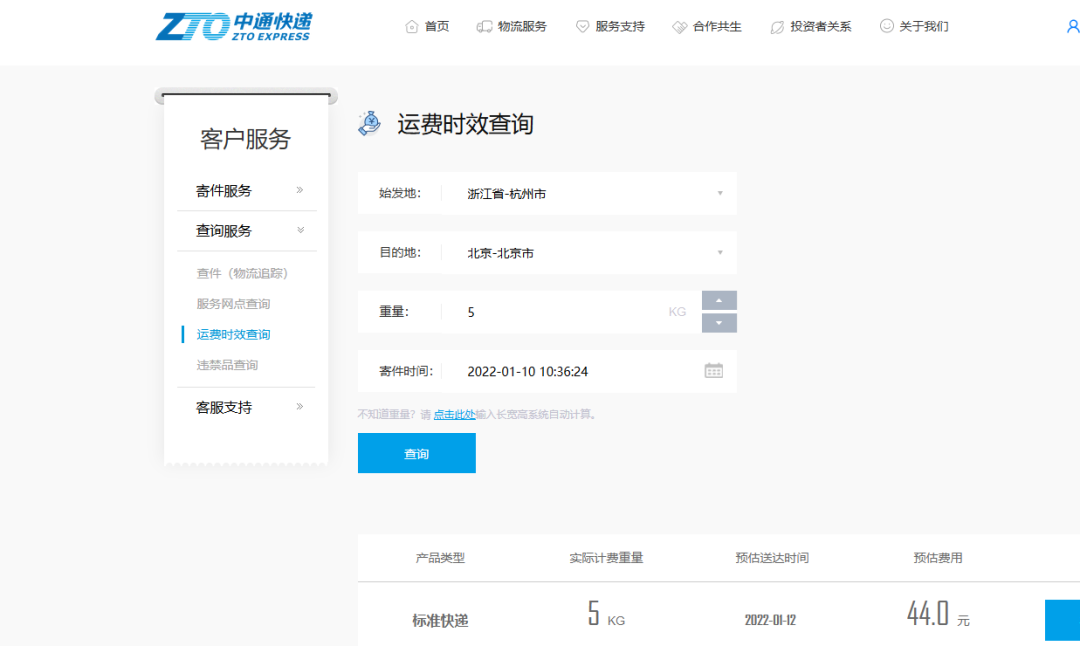The height and width of the screenshot is (646, 1080).
Task: Open the 目的地 destination dropdown
Action: coord(719,252)
